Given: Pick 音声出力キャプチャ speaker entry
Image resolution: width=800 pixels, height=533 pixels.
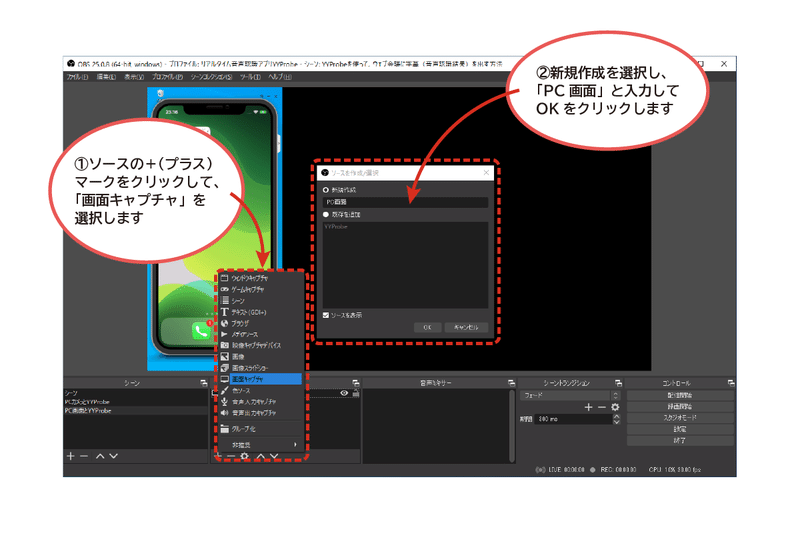Looking at the screenshot, I should [x=260, y=413].
